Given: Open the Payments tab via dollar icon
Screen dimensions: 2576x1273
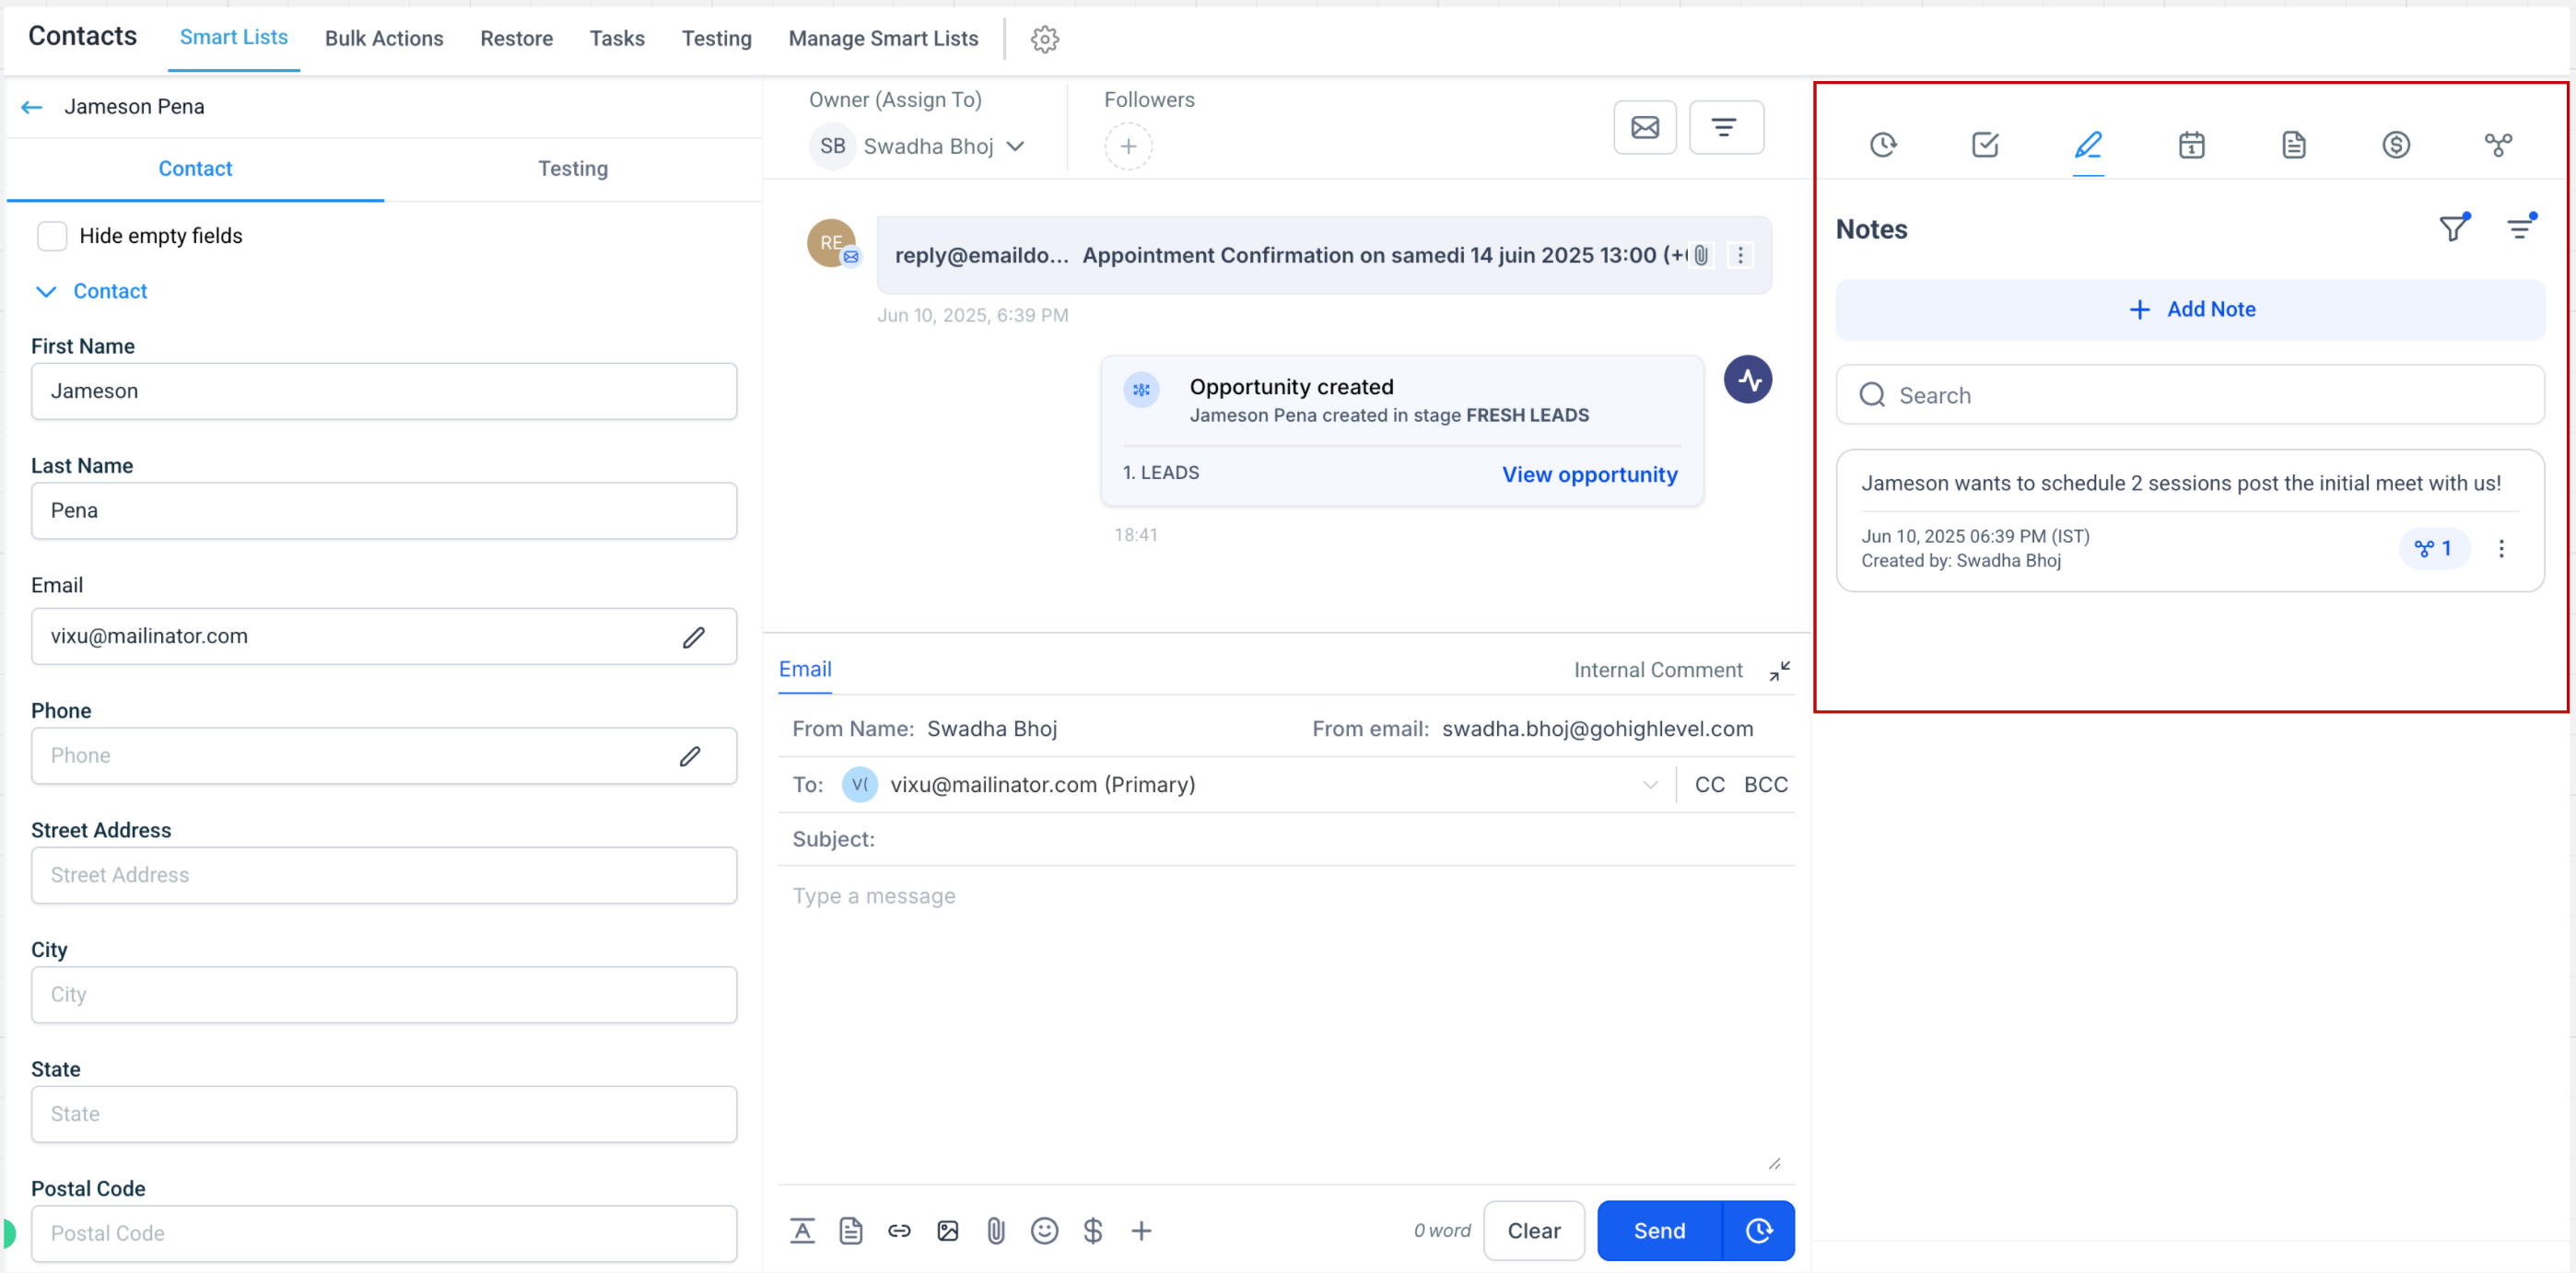Looking at the screenshot, I should 2397,145.
